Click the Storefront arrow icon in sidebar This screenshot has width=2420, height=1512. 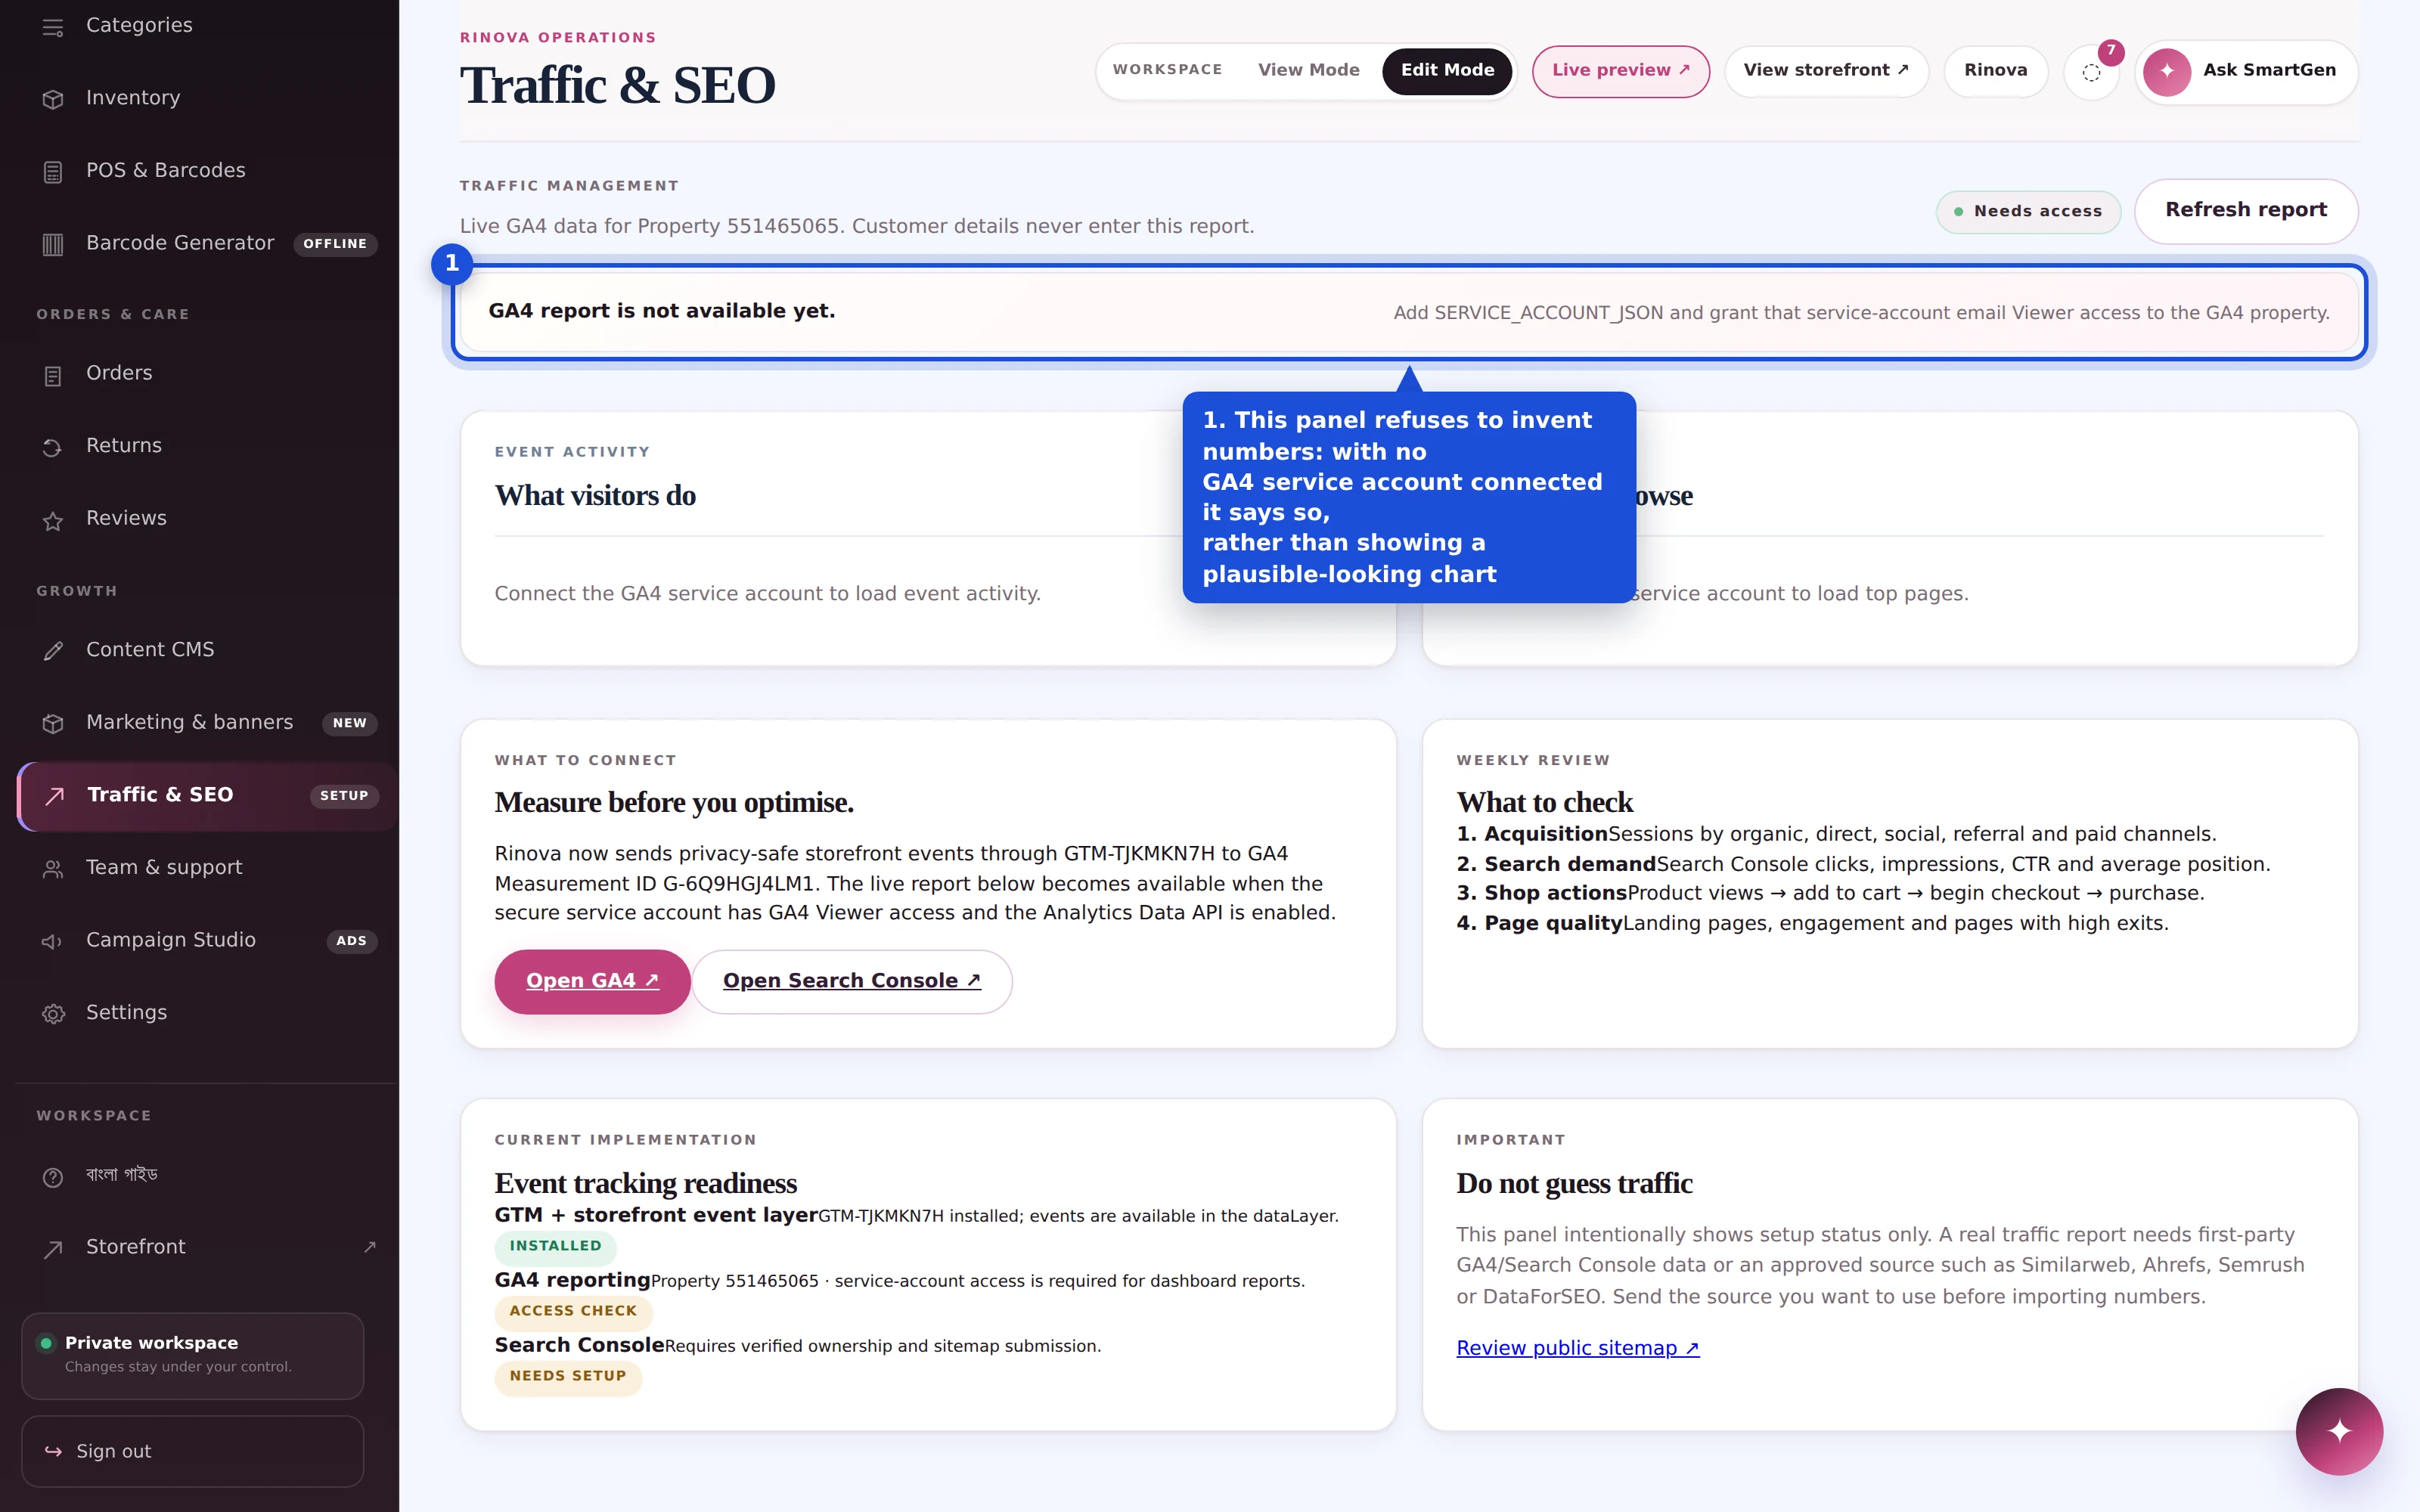coord(53,1248)
